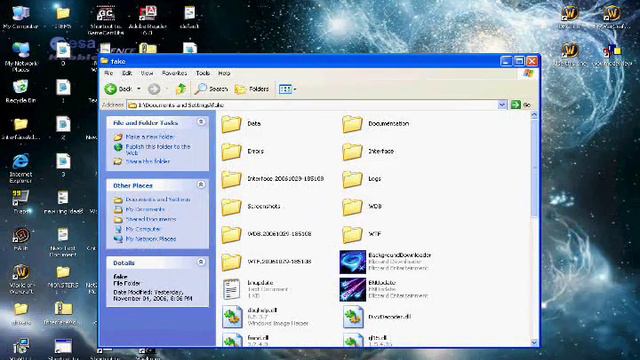Open the Back history dropdown arrow

click(x=139, y=89)
